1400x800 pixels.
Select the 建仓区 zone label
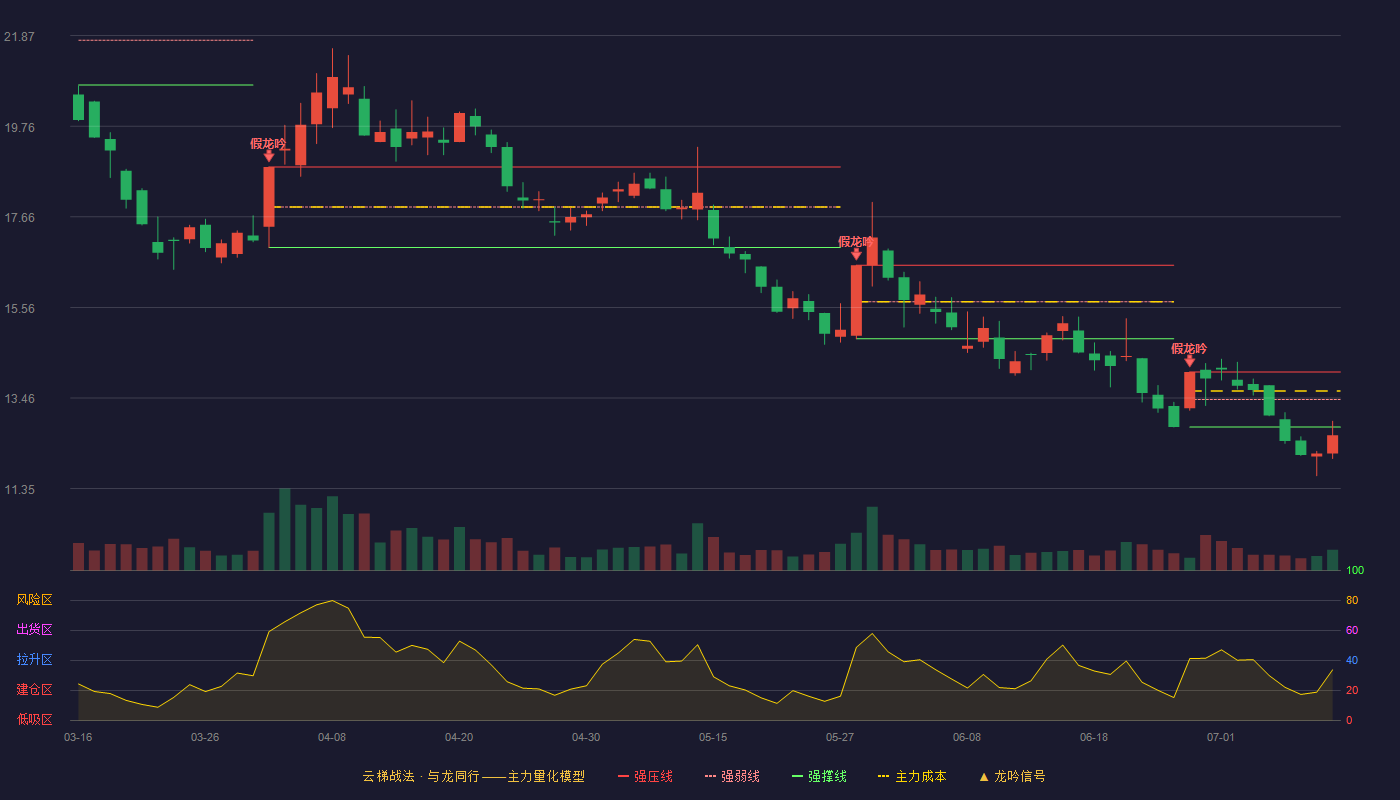(34, 690)
